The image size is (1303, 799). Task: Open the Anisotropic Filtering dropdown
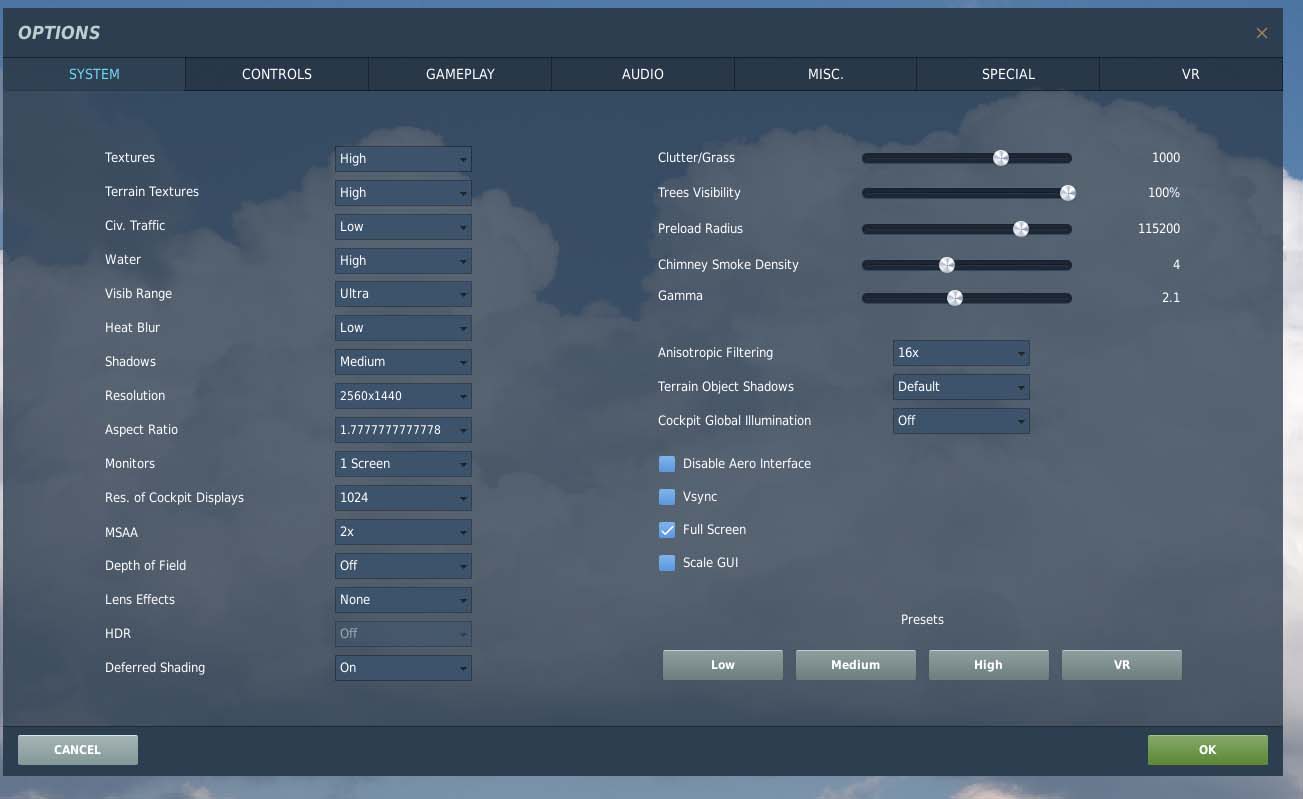pos(961,353)
